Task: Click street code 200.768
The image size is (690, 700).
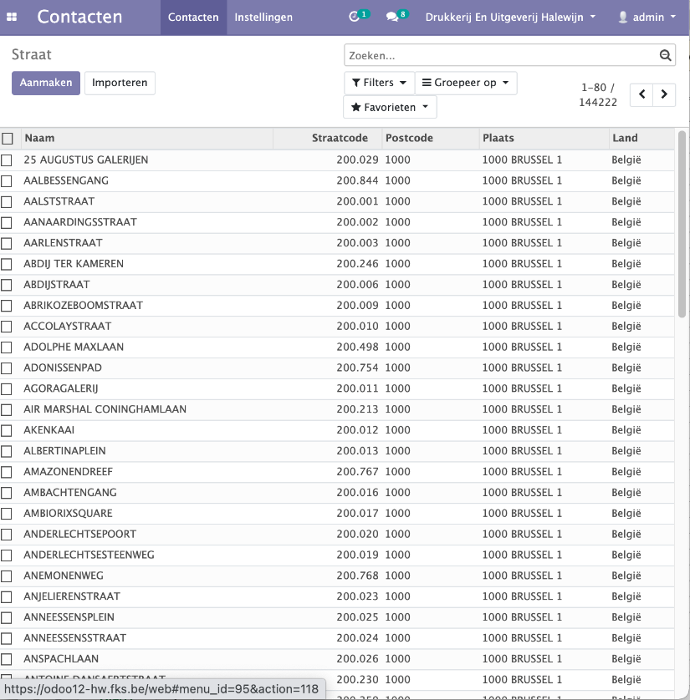Action: (357, 575)
